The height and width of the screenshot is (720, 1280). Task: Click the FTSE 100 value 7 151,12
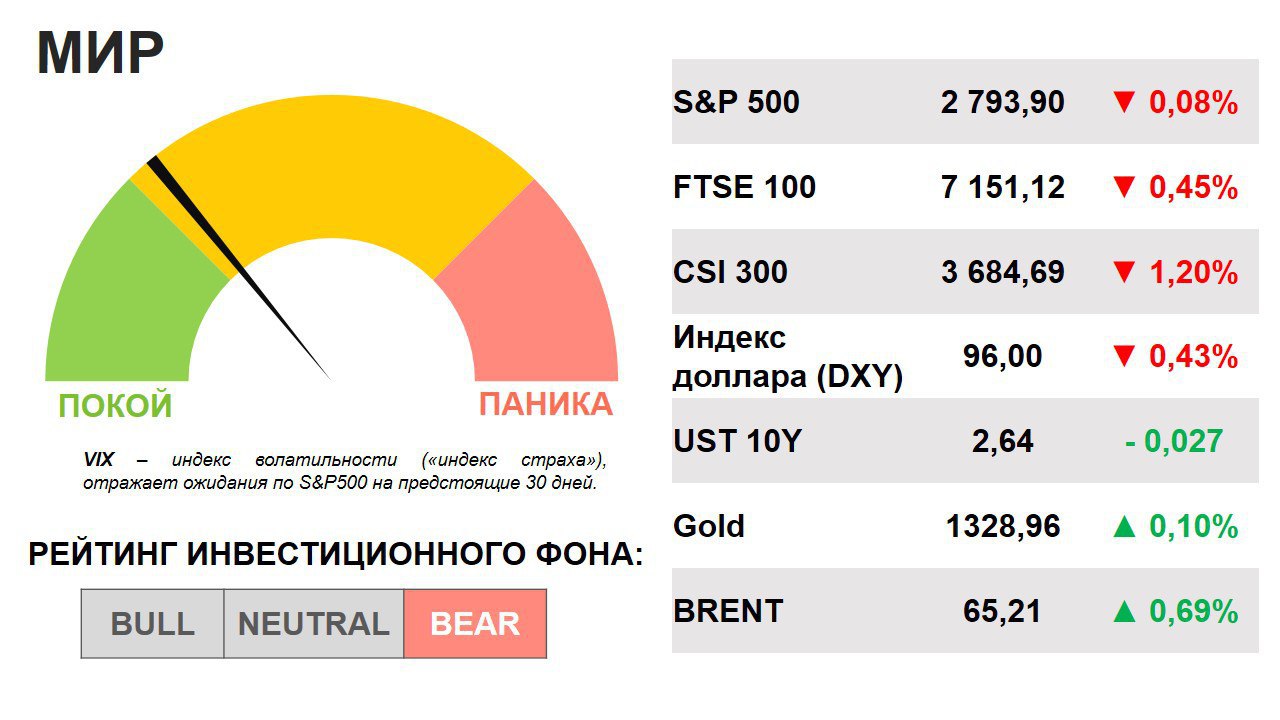(x=1002, y=187)
